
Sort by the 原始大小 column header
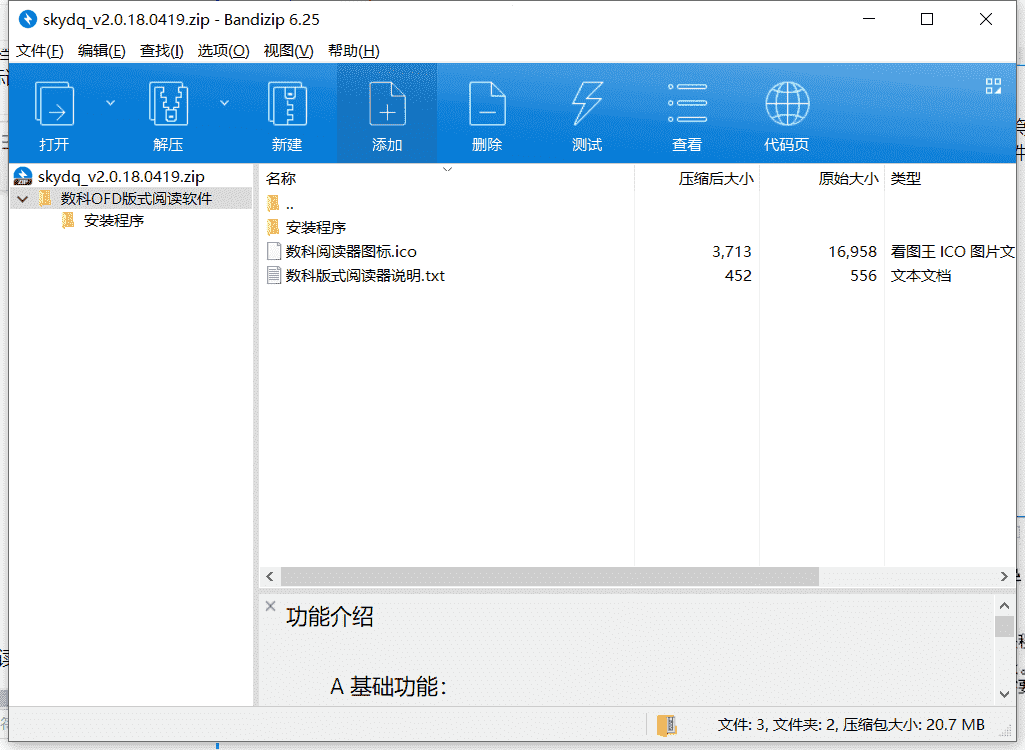849,179
